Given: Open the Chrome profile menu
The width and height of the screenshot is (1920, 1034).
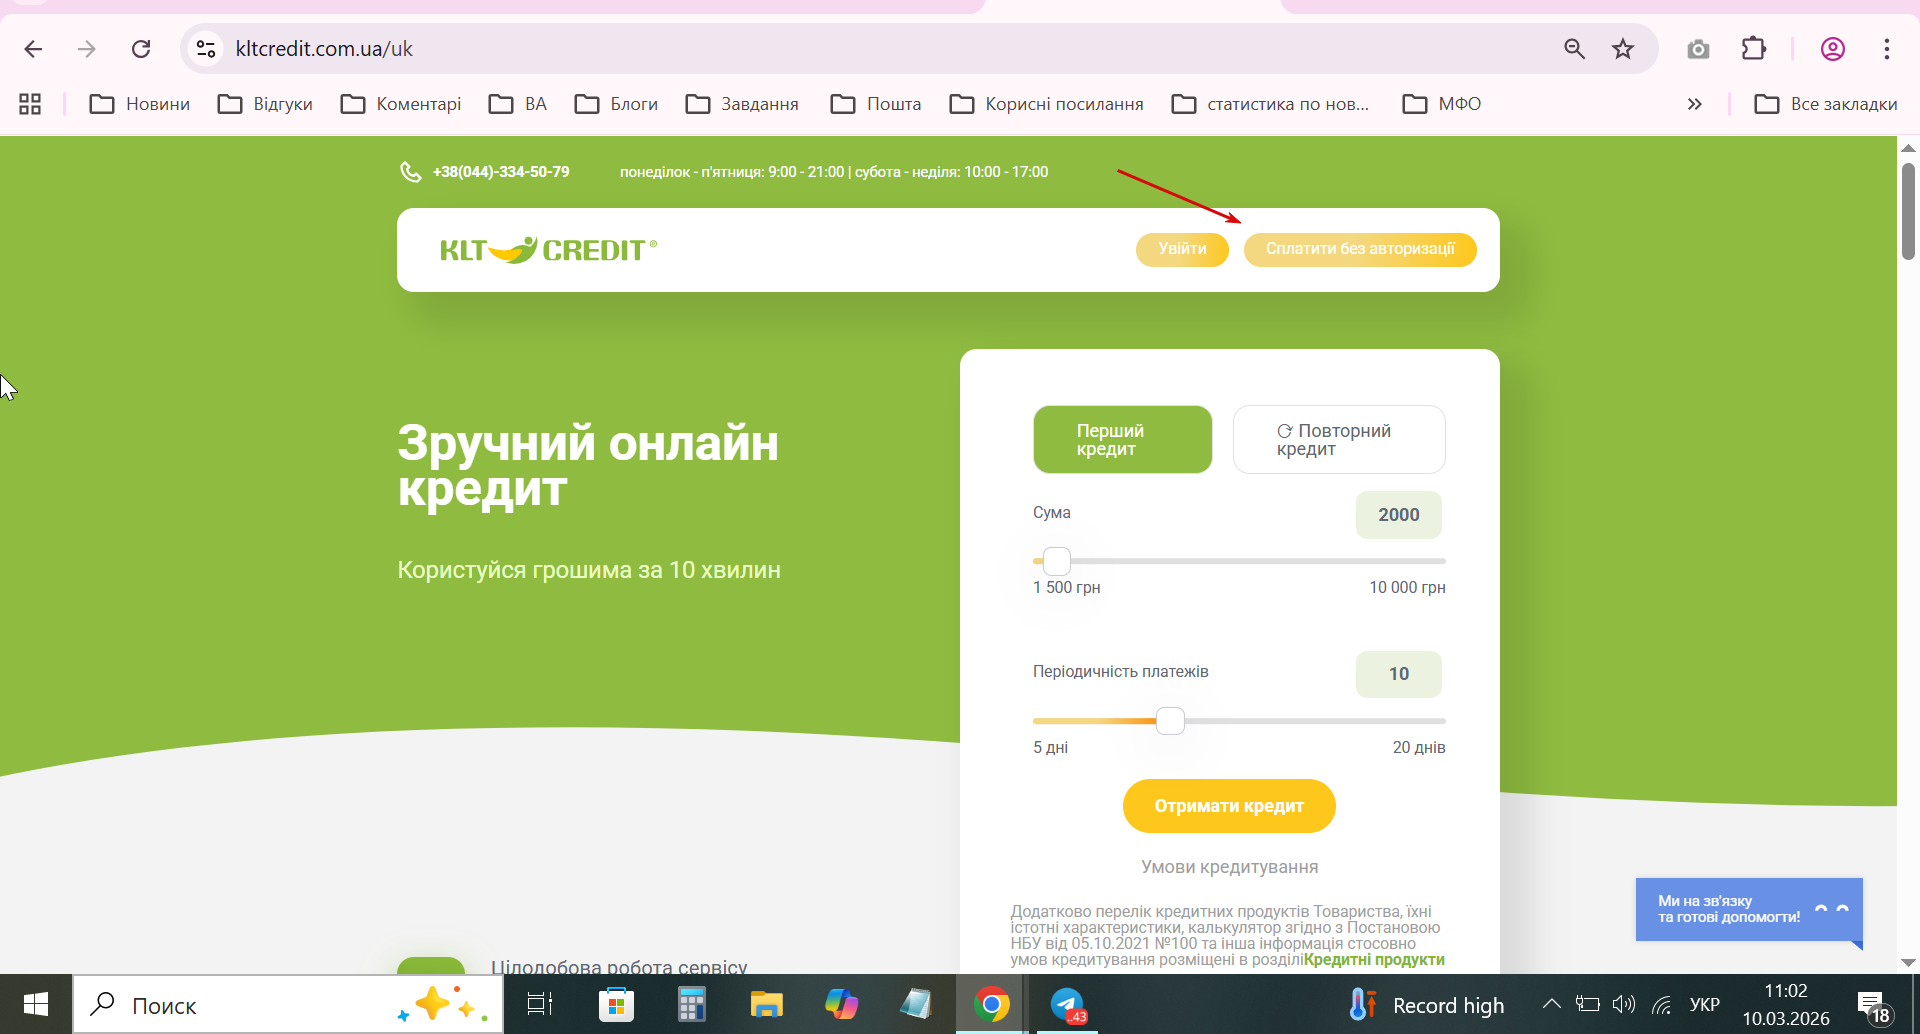Looking at the screenshot, I should click(x=1833, y=49).
